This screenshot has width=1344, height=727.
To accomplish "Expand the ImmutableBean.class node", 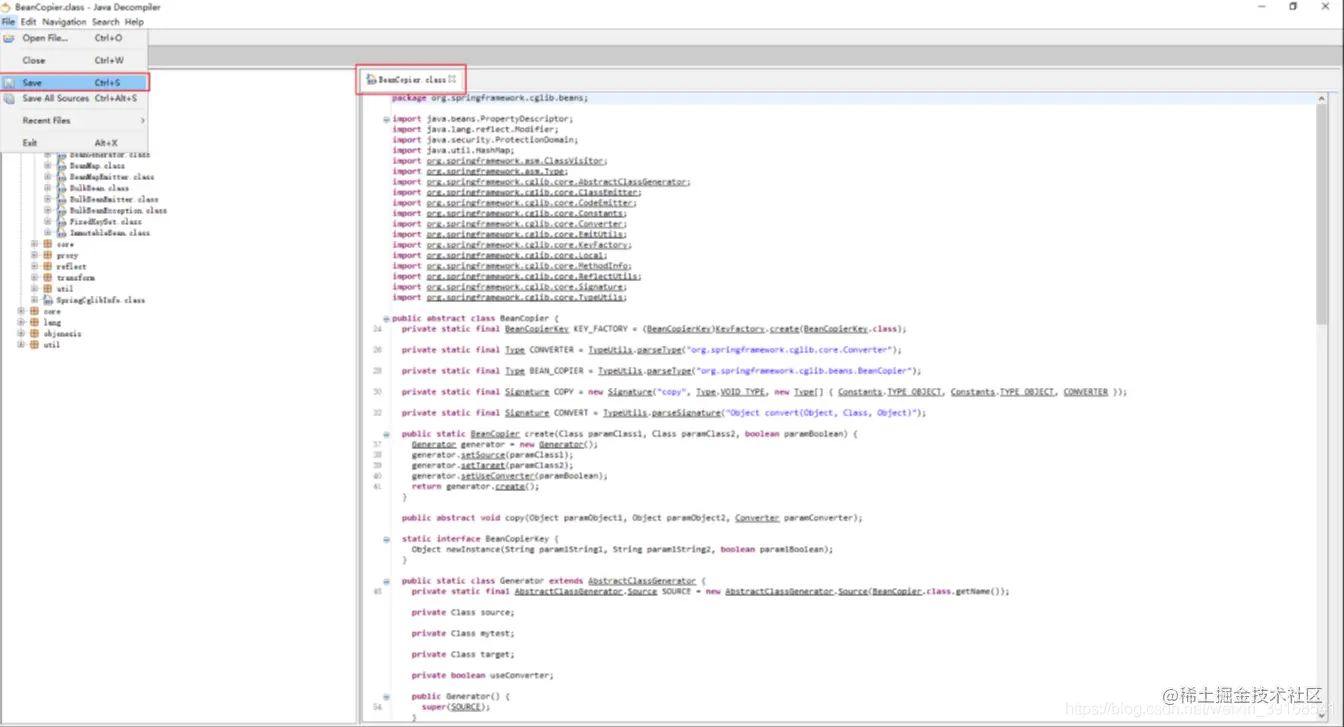I will (47, 232).
